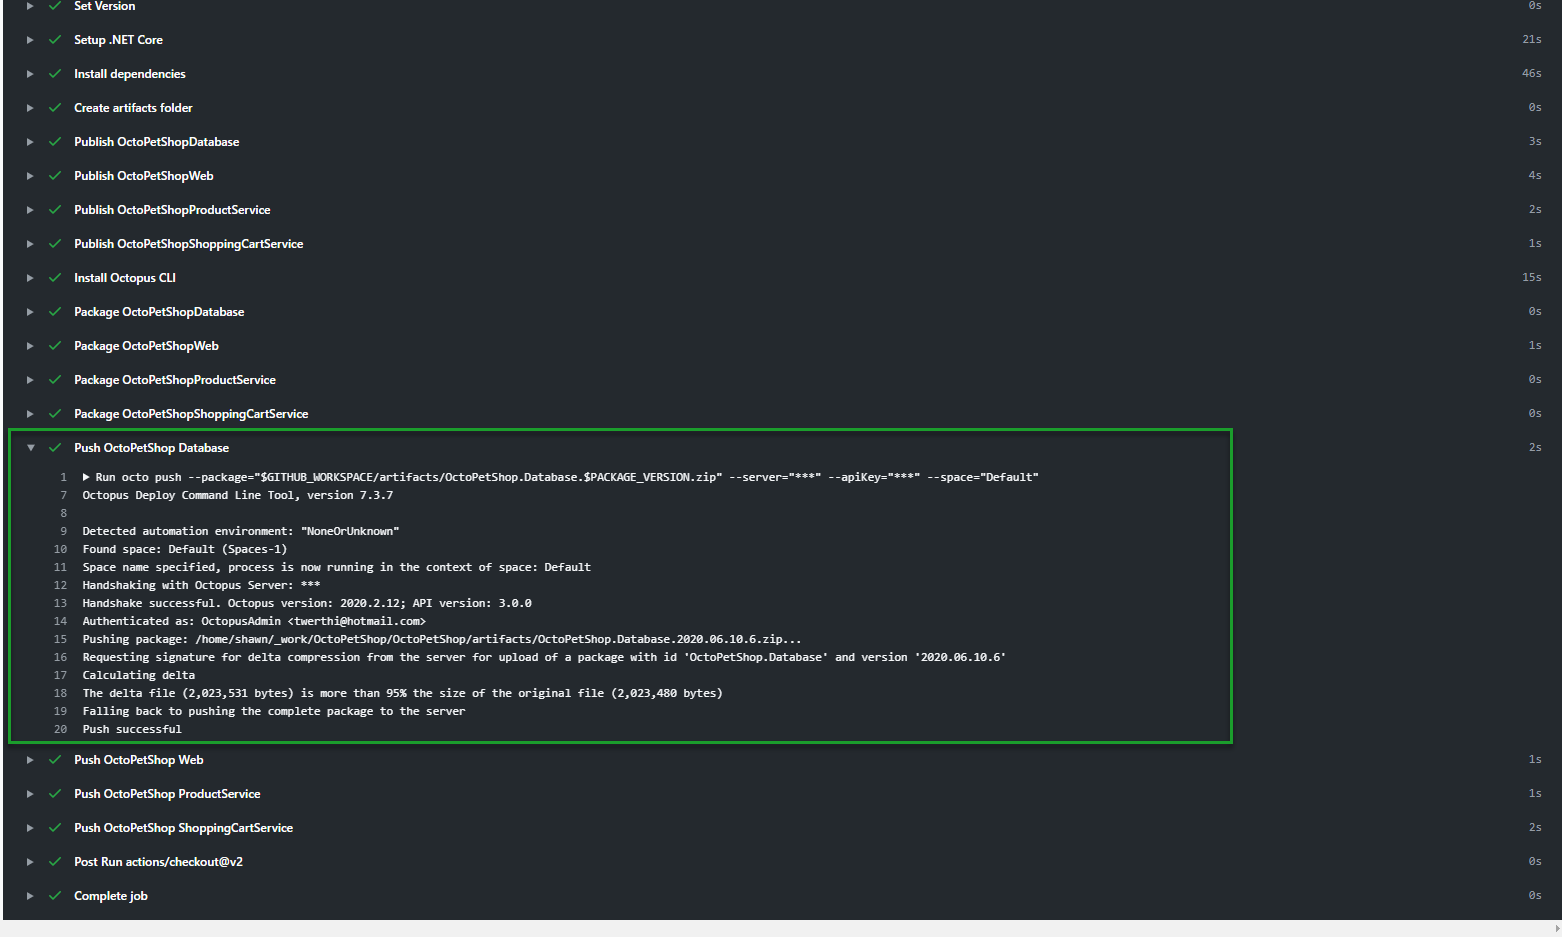This screenshot has height=937, width=1562.
Task: Select log line number 18
Action: tap(61, 693)
